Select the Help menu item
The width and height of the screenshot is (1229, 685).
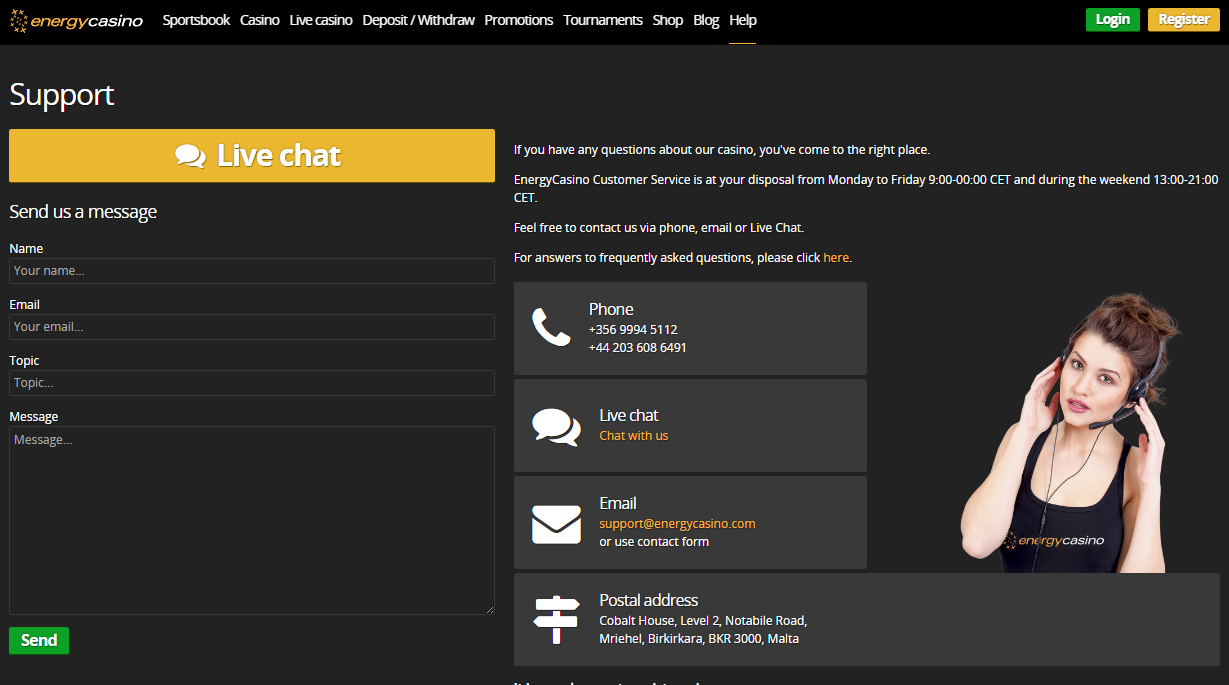(x=743, y=20)
